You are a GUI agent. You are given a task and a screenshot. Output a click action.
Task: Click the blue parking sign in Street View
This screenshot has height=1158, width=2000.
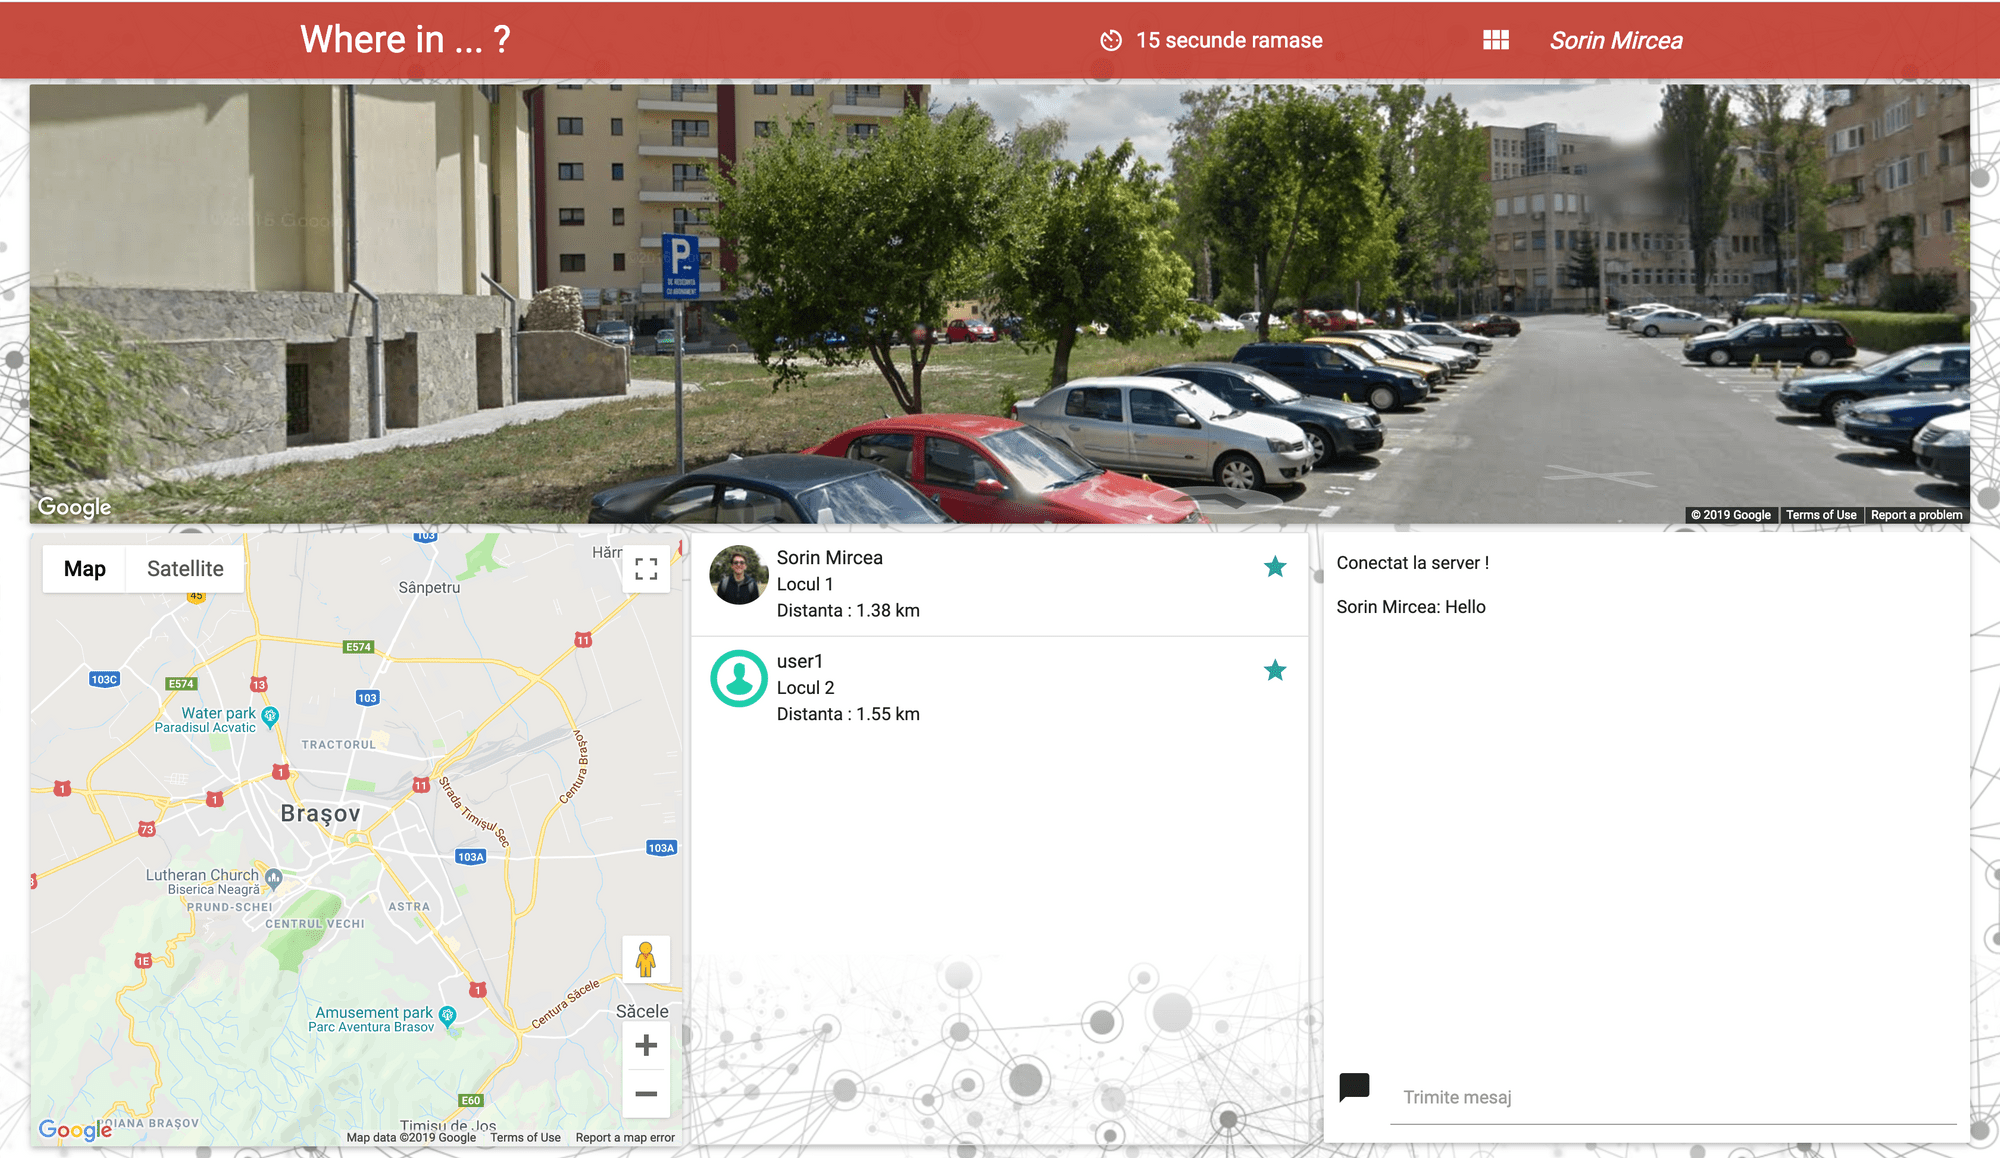[680, 266]
